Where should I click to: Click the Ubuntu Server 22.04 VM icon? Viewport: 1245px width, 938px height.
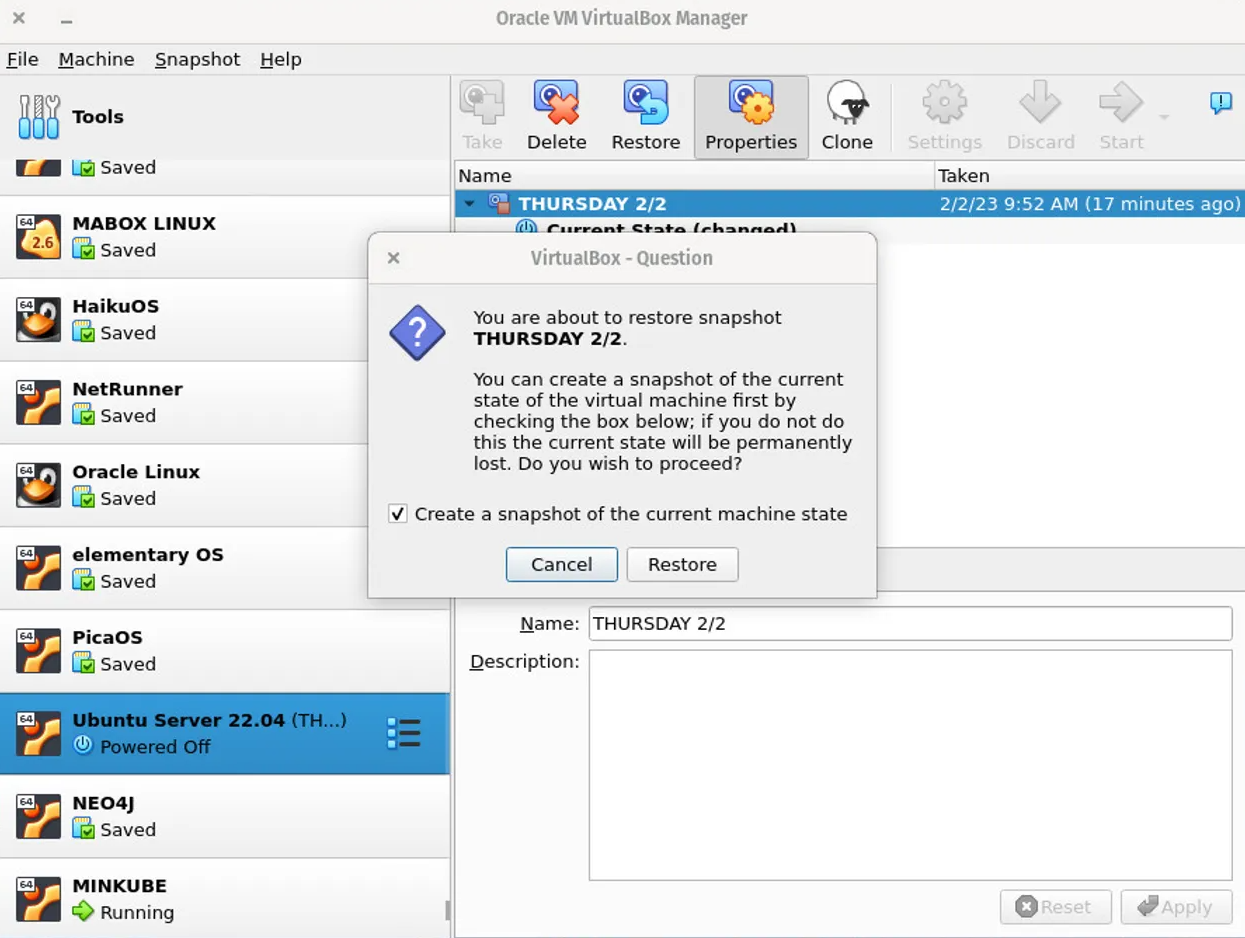tap(39, 734)
